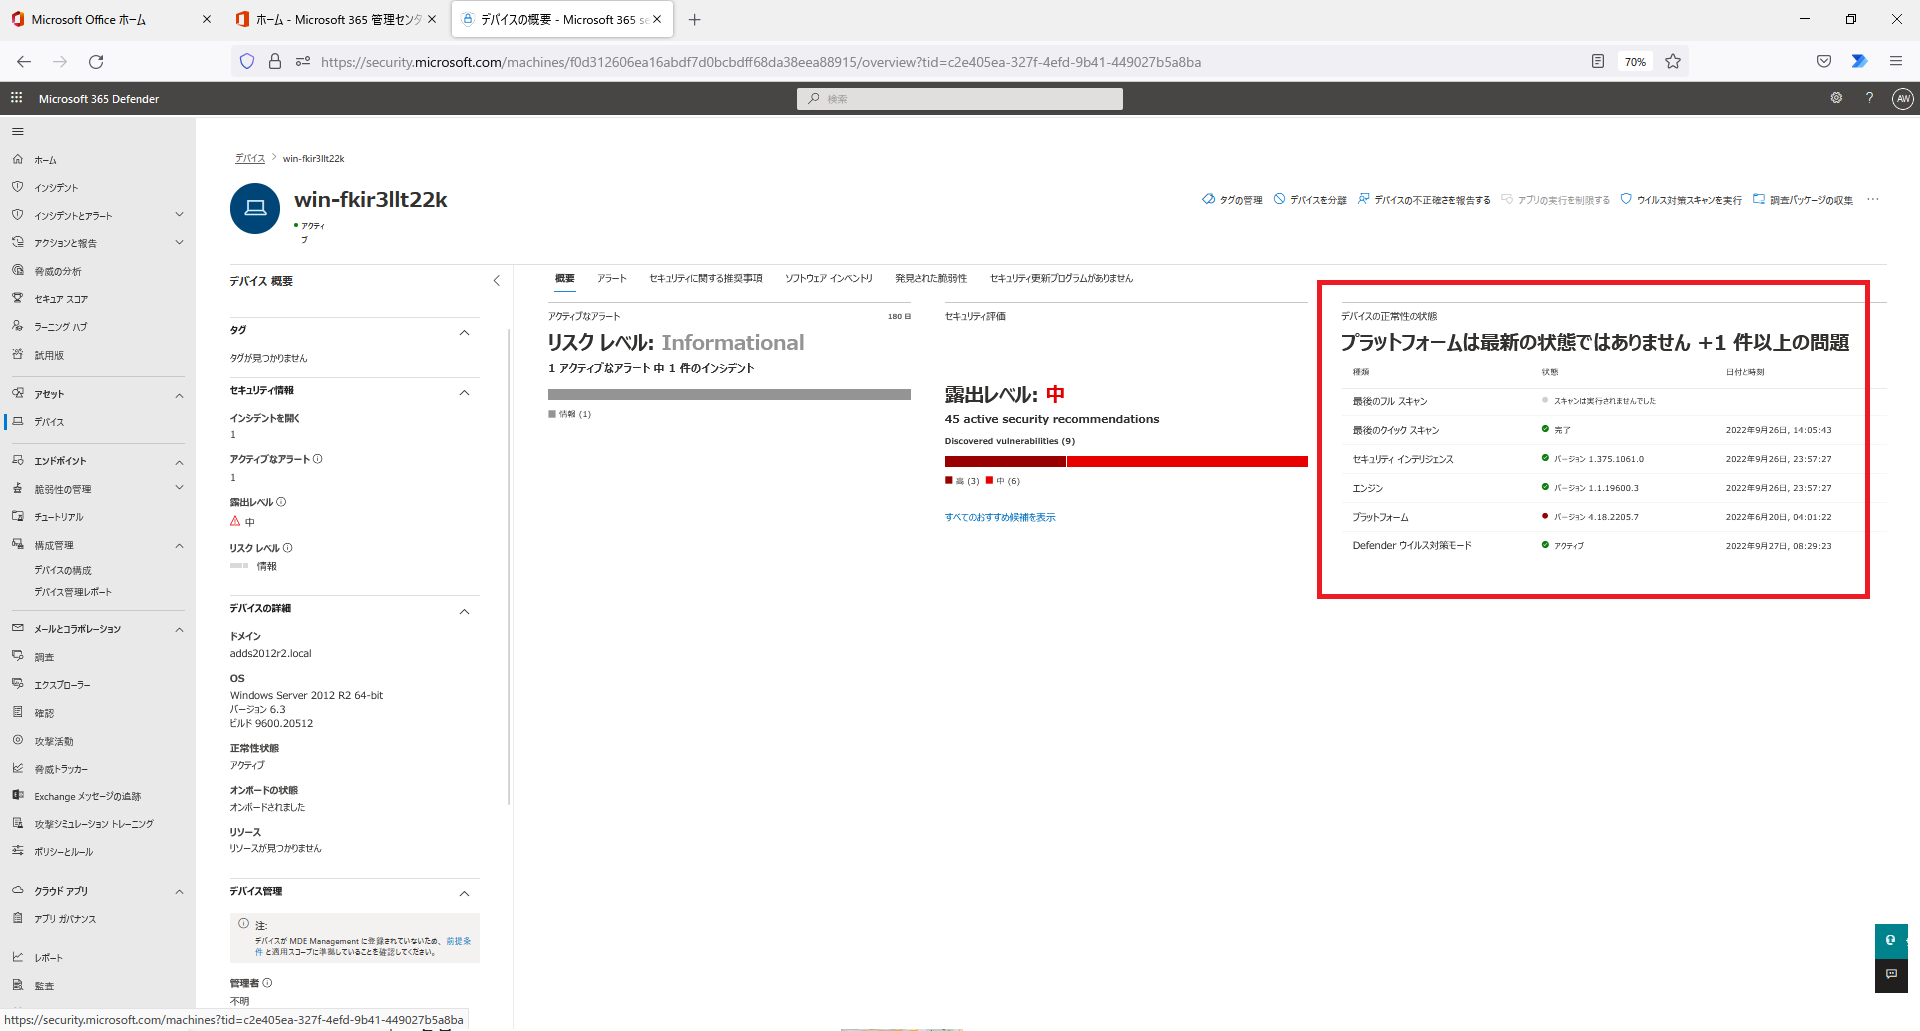Click タグの管理 button
The width and height of the screenshot is (1920, 1031).
point(1232,200)
